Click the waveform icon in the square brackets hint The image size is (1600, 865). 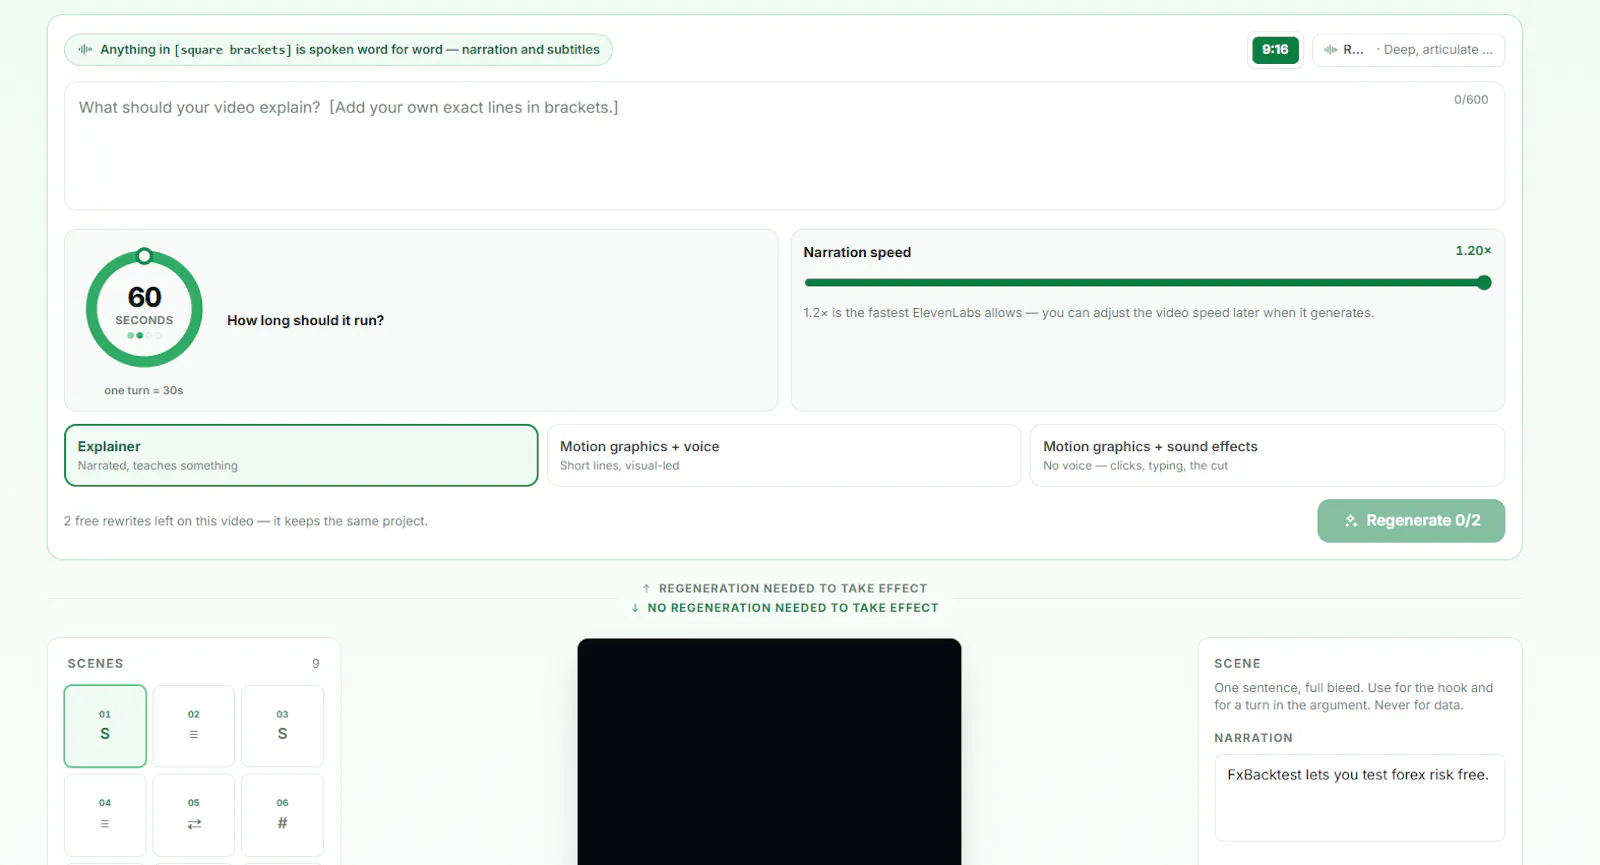pyautogui.click(x=86, y=49)
